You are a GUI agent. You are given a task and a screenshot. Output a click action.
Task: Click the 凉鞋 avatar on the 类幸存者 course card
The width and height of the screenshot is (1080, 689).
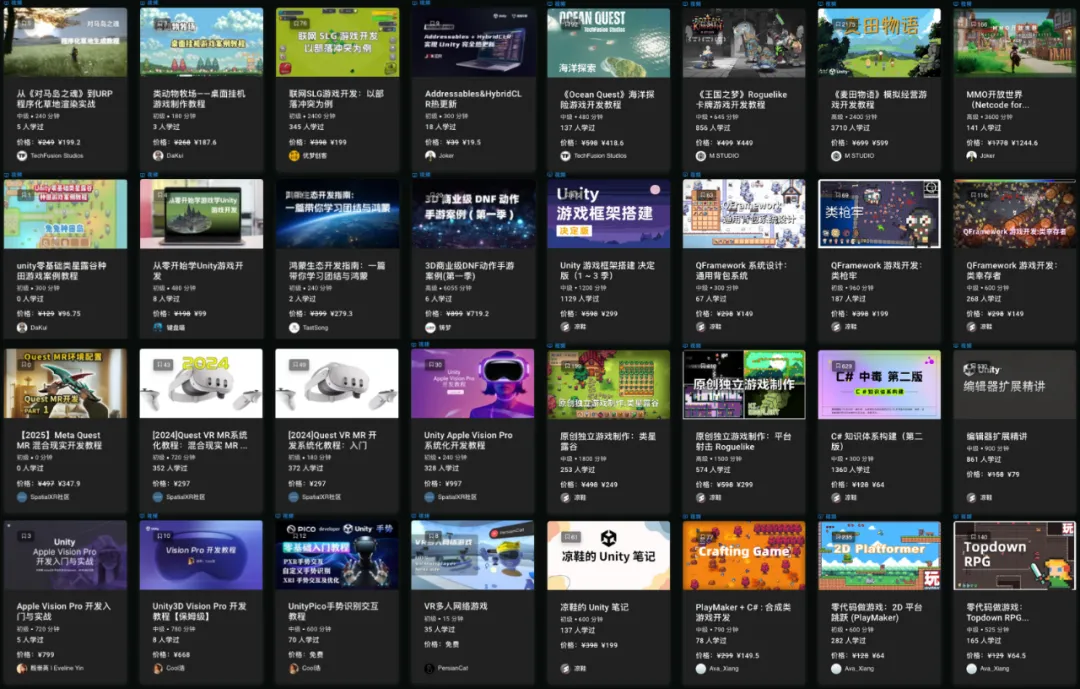(x=972, y=327)
